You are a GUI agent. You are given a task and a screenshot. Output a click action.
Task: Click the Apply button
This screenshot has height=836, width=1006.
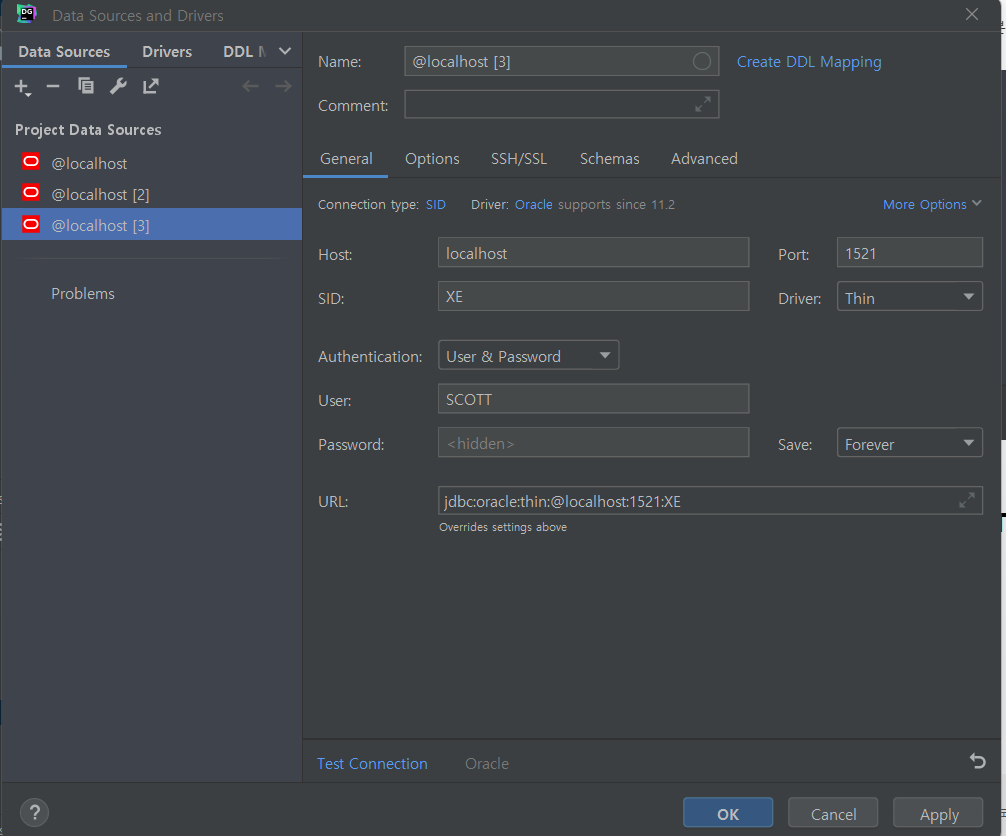939,814
